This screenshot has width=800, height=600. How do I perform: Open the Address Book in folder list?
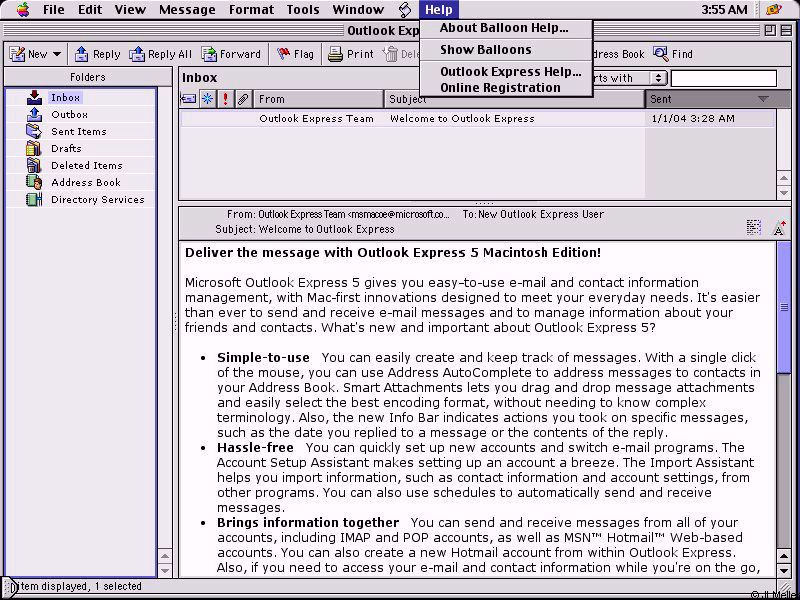[x=86, y=182]
